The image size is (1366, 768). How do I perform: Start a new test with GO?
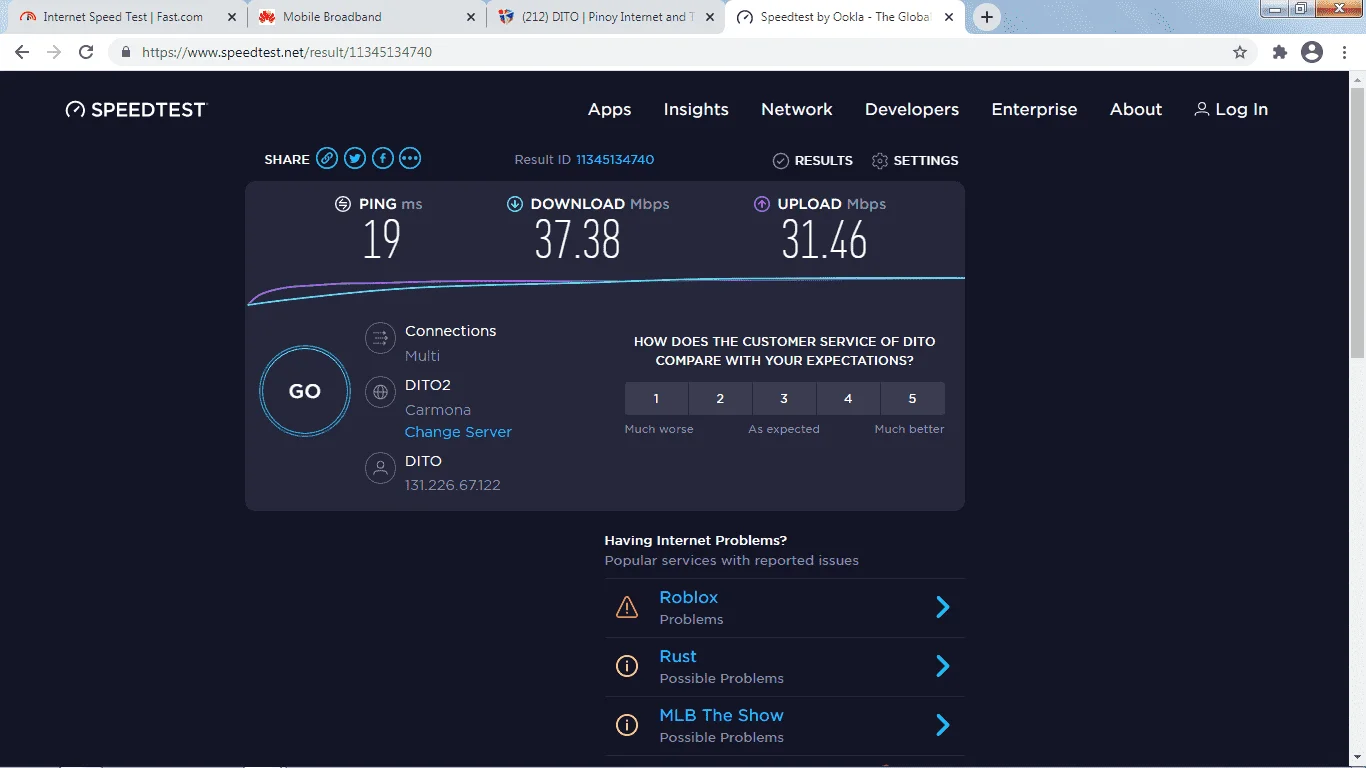(305, 391)
